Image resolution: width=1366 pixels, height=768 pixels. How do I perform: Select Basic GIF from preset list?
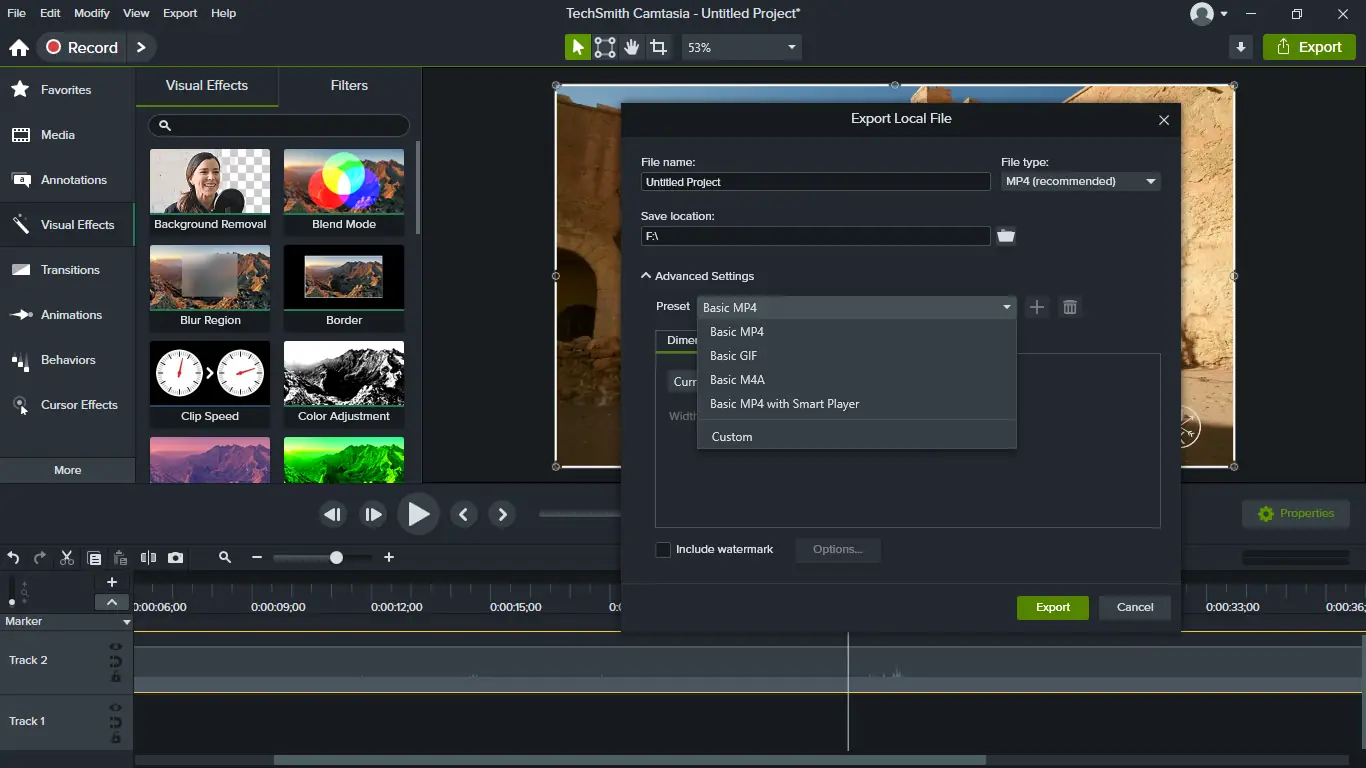pos(733,356)
